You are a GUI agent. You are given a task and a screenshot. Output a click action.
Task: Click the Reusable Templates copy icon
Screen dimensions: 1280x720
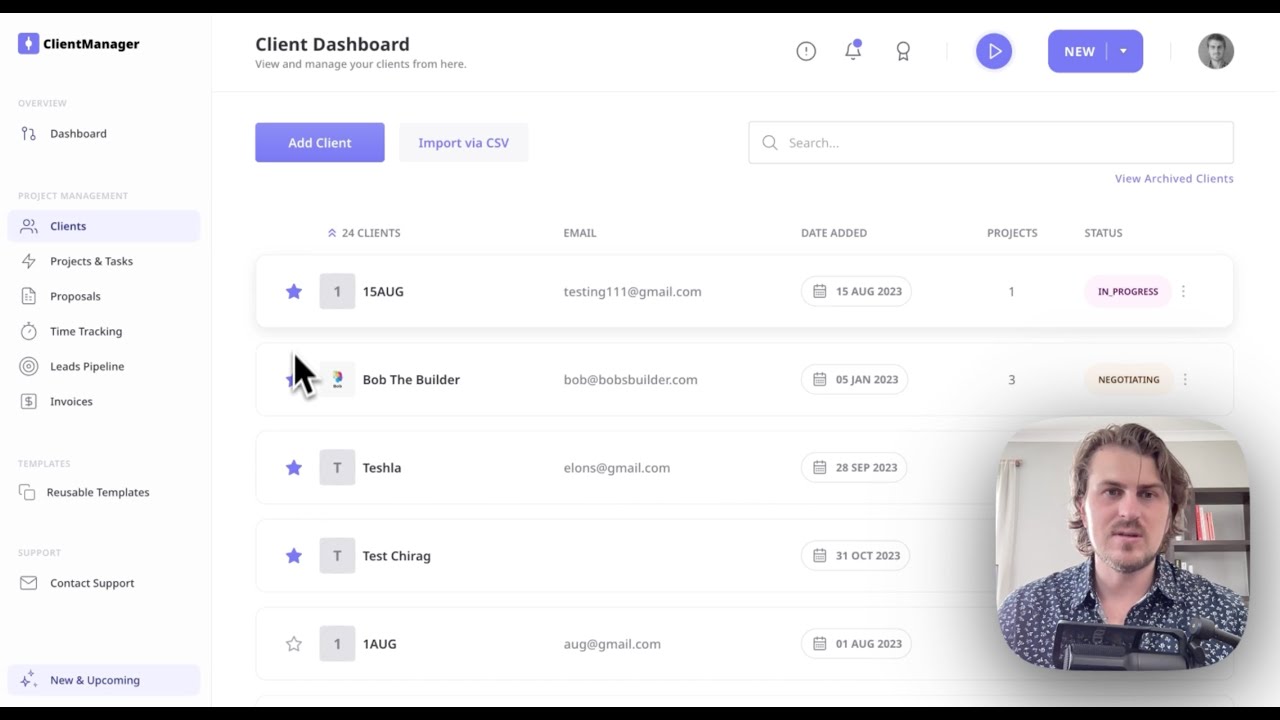click(x=27, y=492)
